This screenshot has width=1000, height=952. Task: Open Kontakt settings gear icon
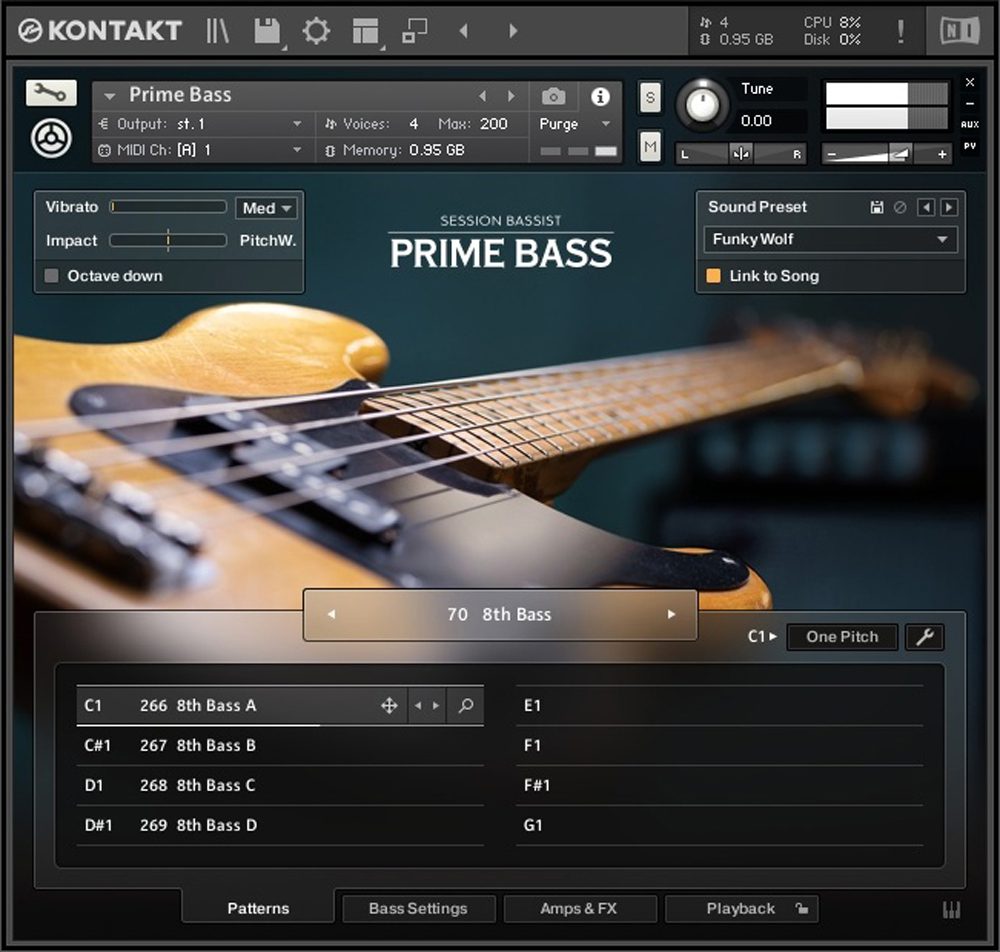tap(316, 31)
